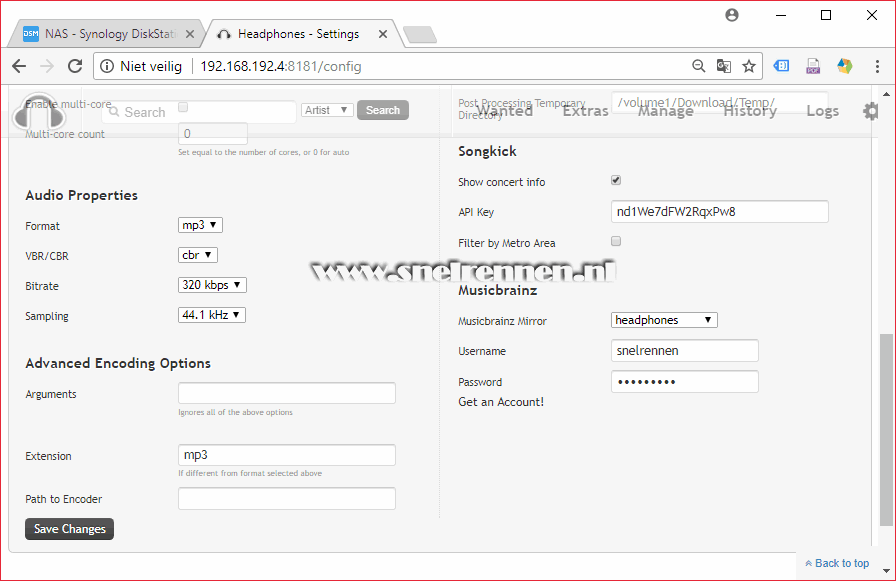This screenshot has height=581, width=896.
Task: Click the Musicbrainz Password field
Action: tap(685, 382)
